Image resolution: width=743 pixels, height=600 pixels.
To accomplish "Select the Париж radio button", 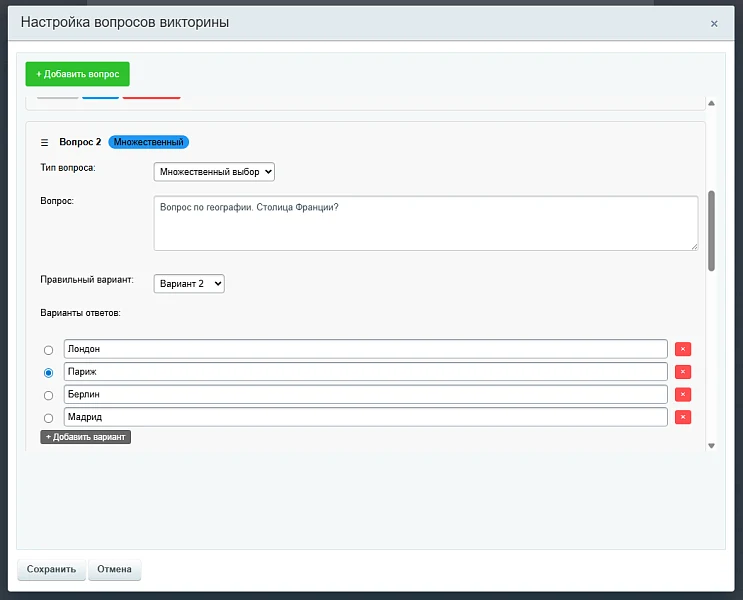I will click(48, 373).
